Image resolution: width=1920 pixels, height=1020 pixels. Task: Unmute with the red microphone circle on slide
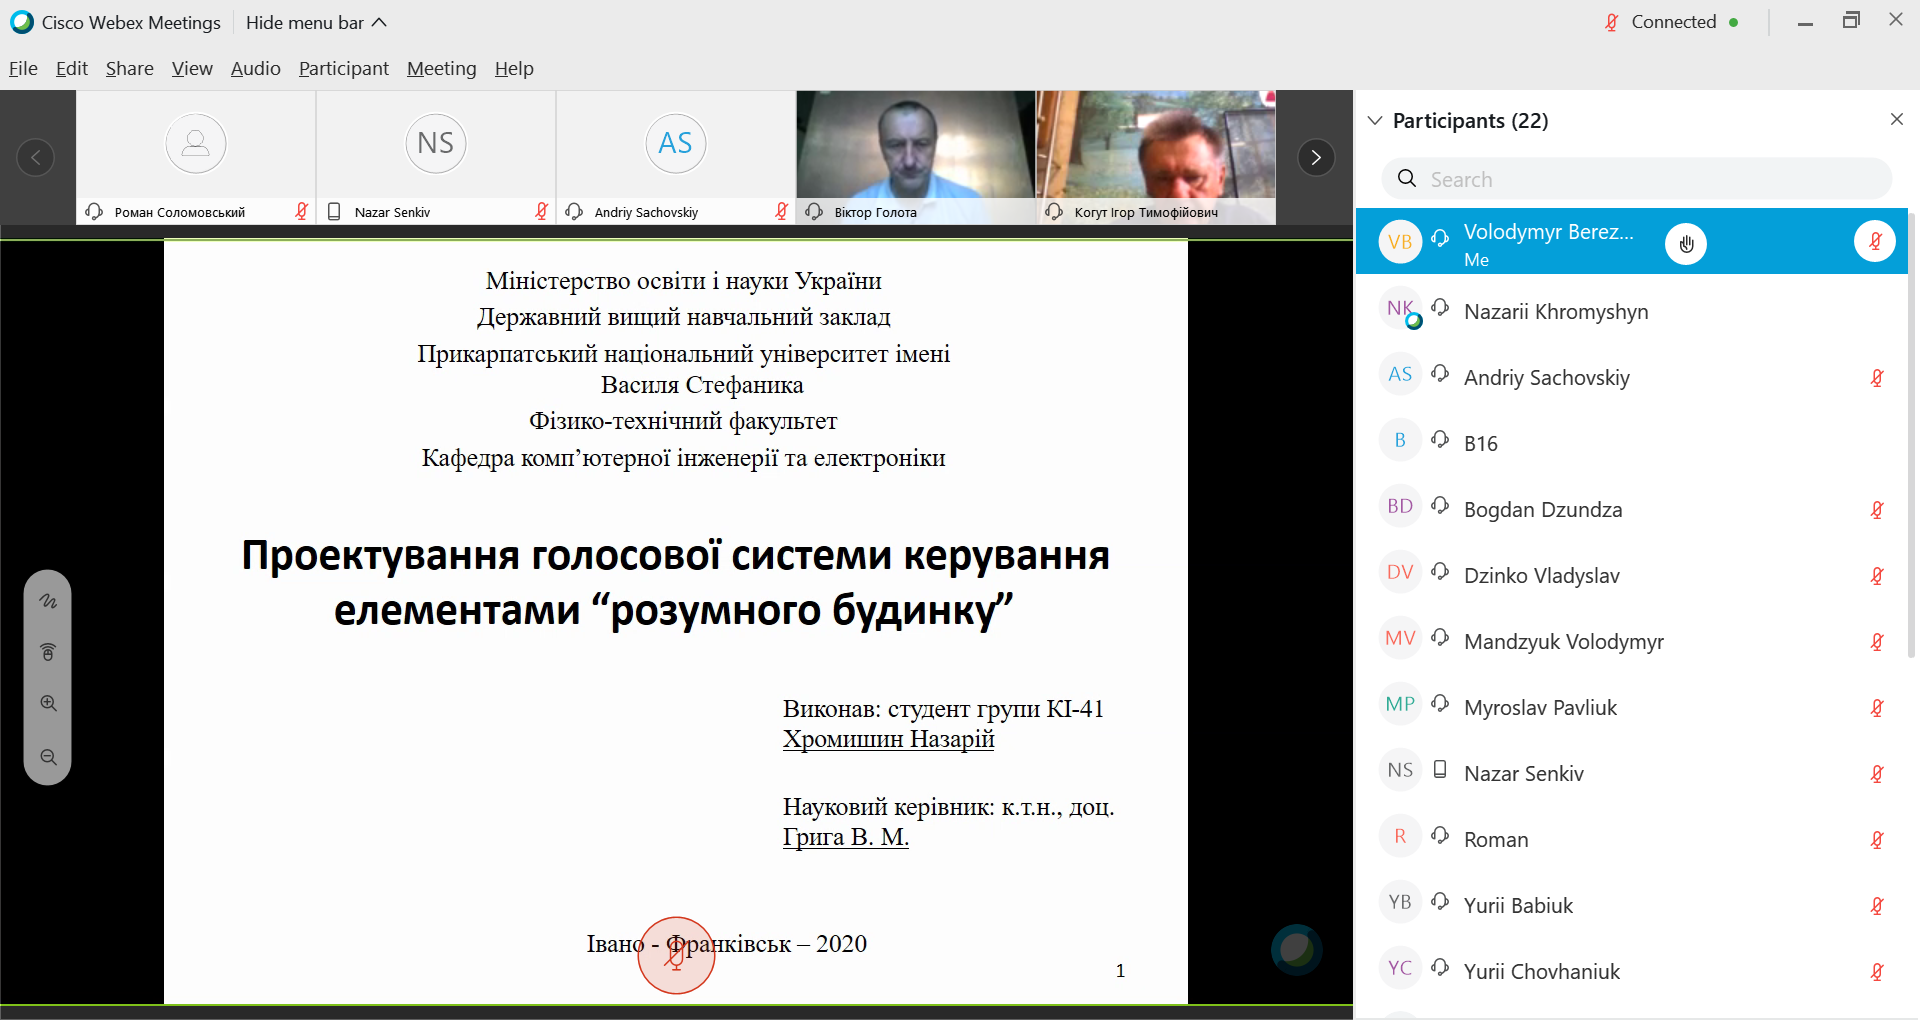point(676,955)
